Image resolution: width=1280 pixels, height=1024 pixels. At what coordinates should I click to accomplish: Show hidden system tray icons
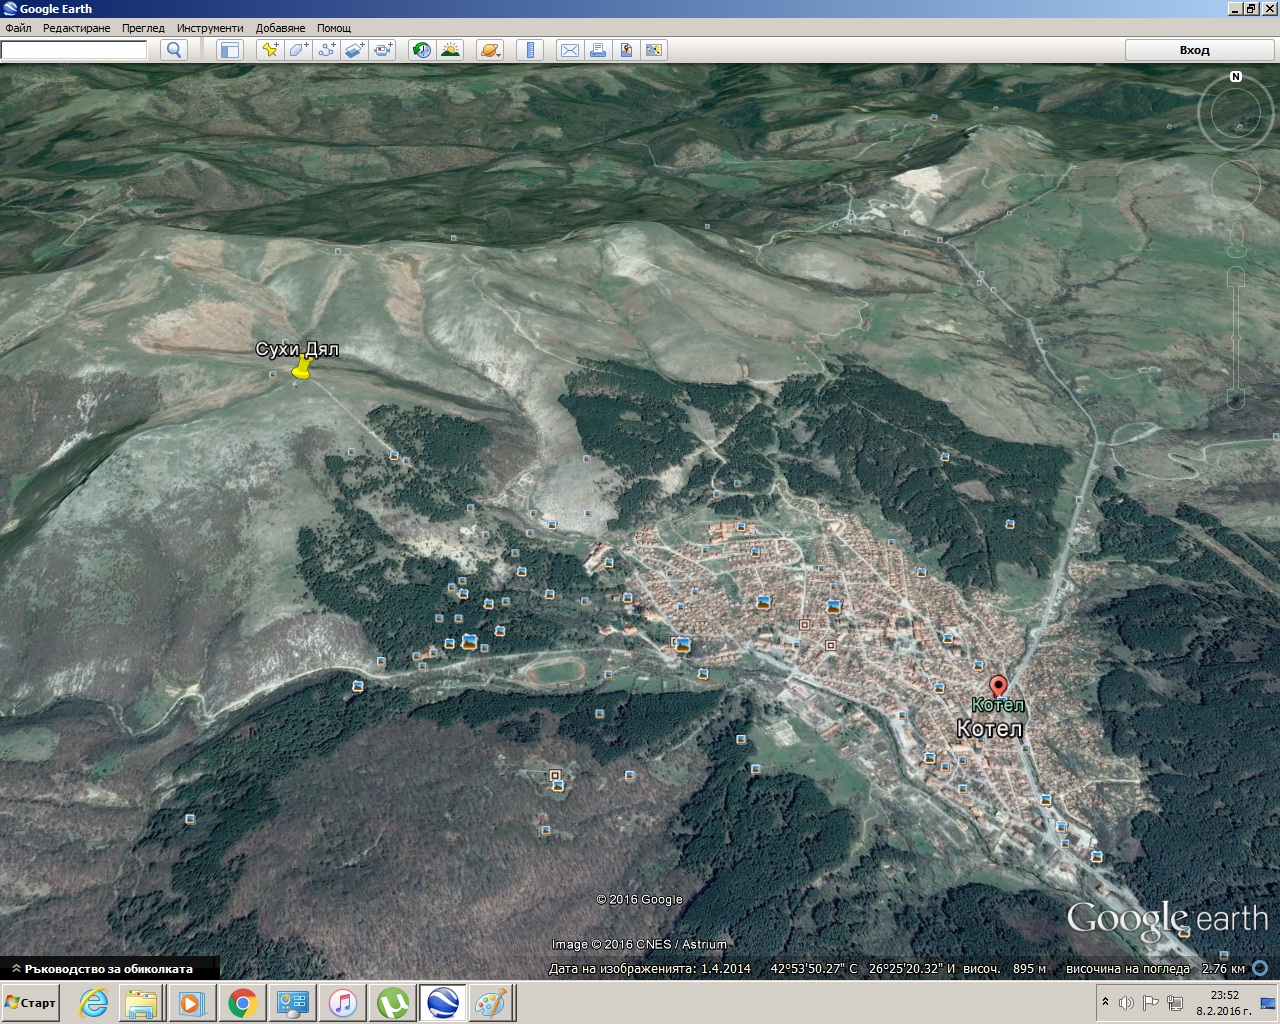(1105, 1002)
